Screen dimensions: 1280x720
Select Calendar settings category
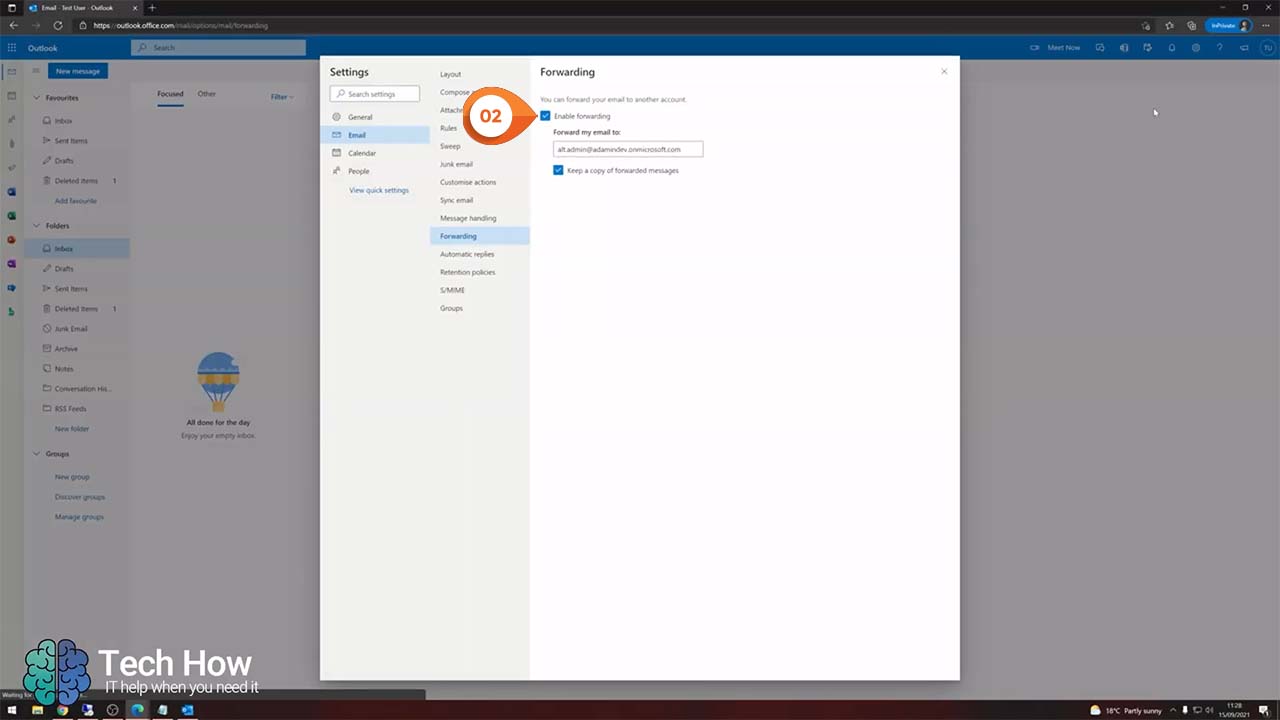coord(375,153)
